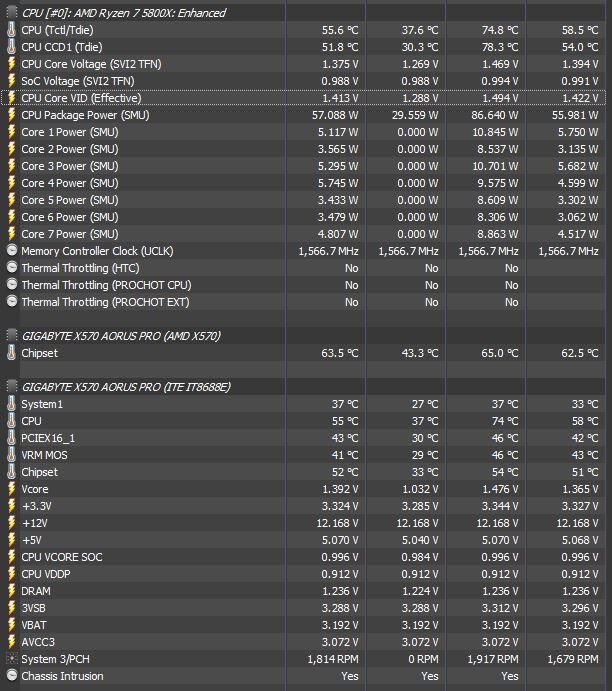Viewport: 612px width, 691px height.
Task: Select the CPU (Tctl/Tdie) sensor row
Action: (x=306, y=30)
